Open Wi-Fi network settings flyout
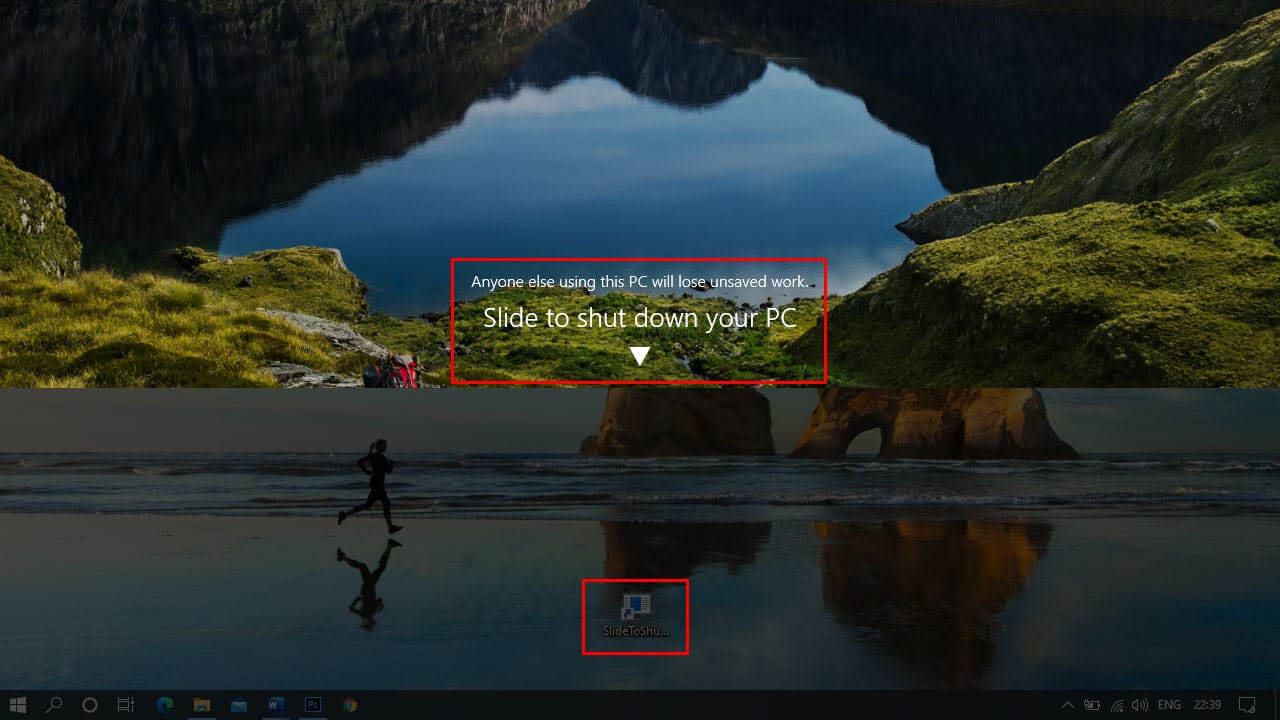The image size is (1280, 720). (1116, 705)
